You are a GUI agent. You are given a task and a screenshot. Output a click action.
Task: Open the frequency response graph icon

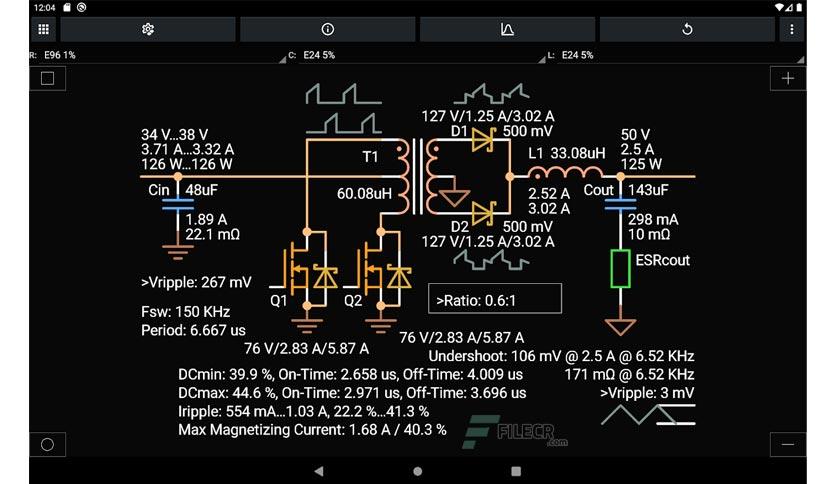pos(507,29)
